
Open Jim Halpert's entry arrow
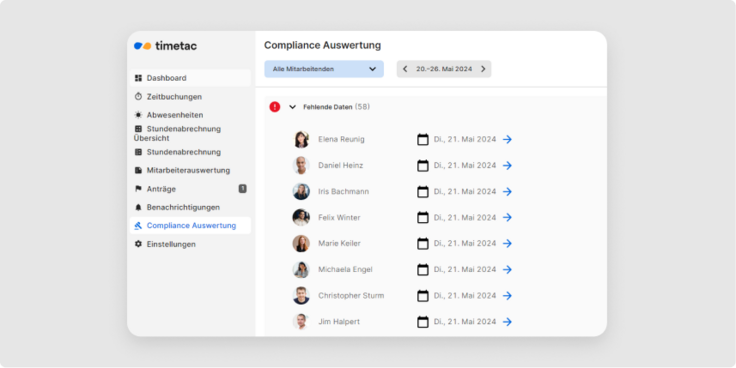click(507, 322)
